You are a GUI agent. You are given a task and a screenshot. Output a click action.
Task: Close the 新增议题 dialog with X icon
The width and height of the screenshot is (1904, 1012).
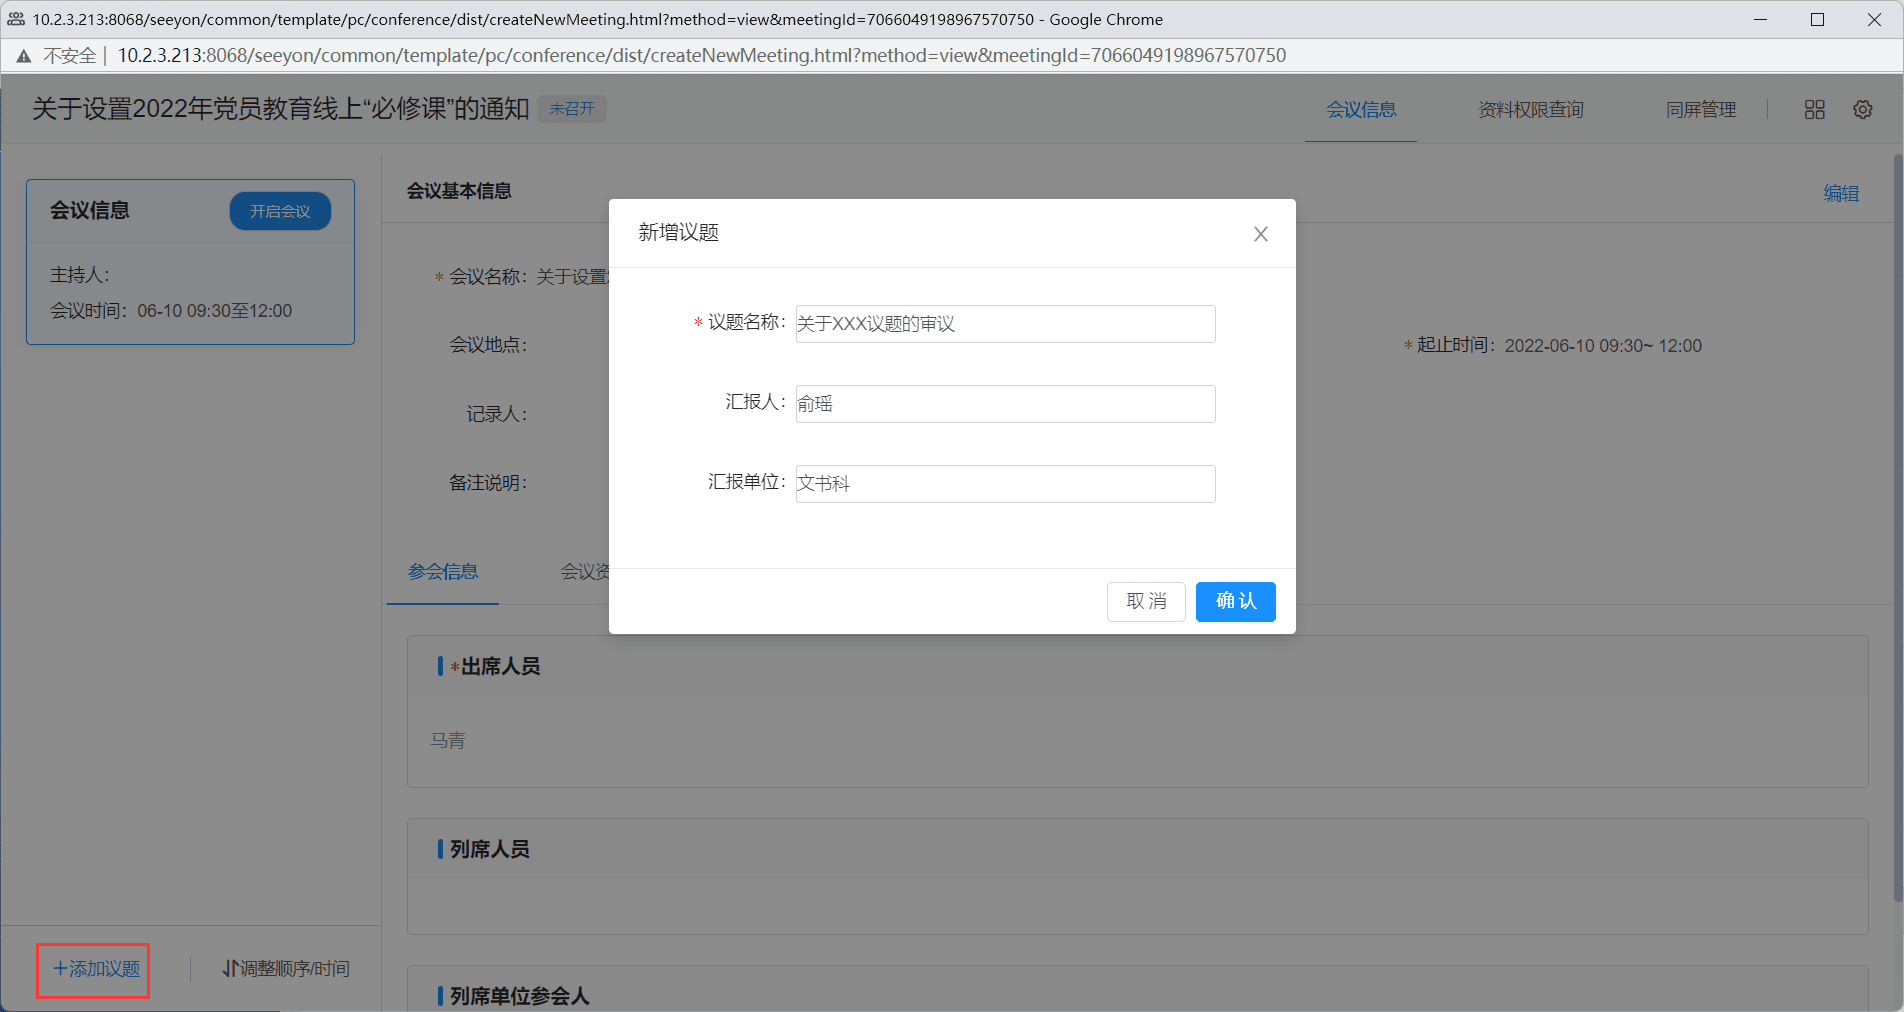click(1260, 234)
